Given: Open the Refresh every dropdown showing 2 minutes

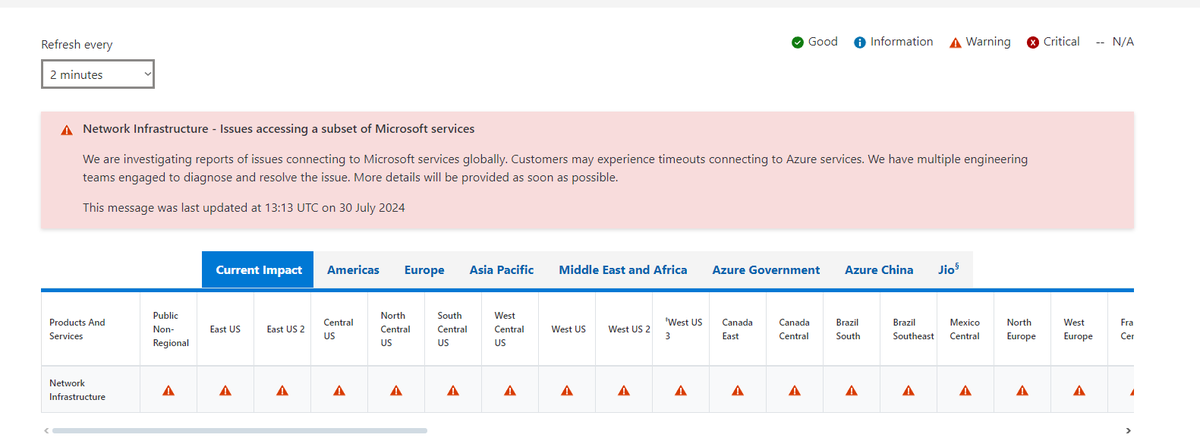Looking at the screenshot, I should pos(98,74).
